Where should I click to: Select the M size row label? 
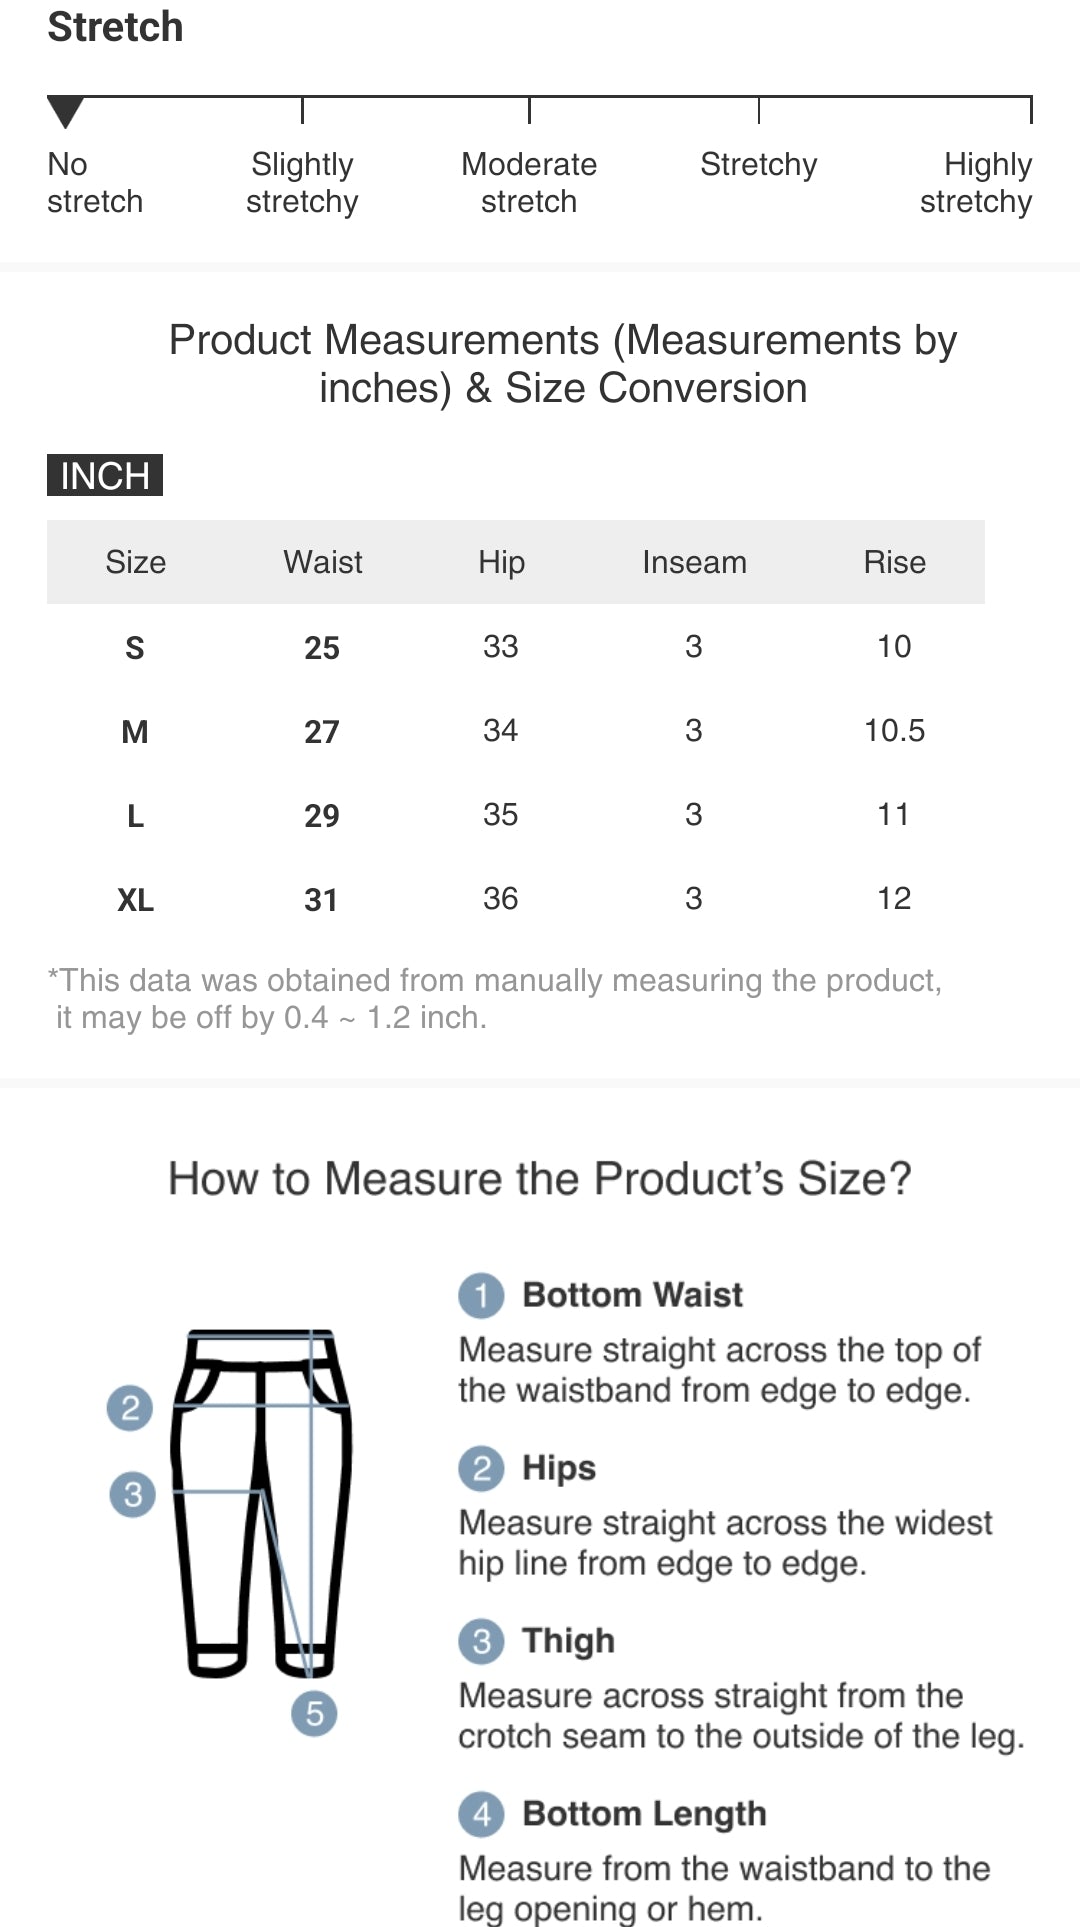[x=135, y=732]
